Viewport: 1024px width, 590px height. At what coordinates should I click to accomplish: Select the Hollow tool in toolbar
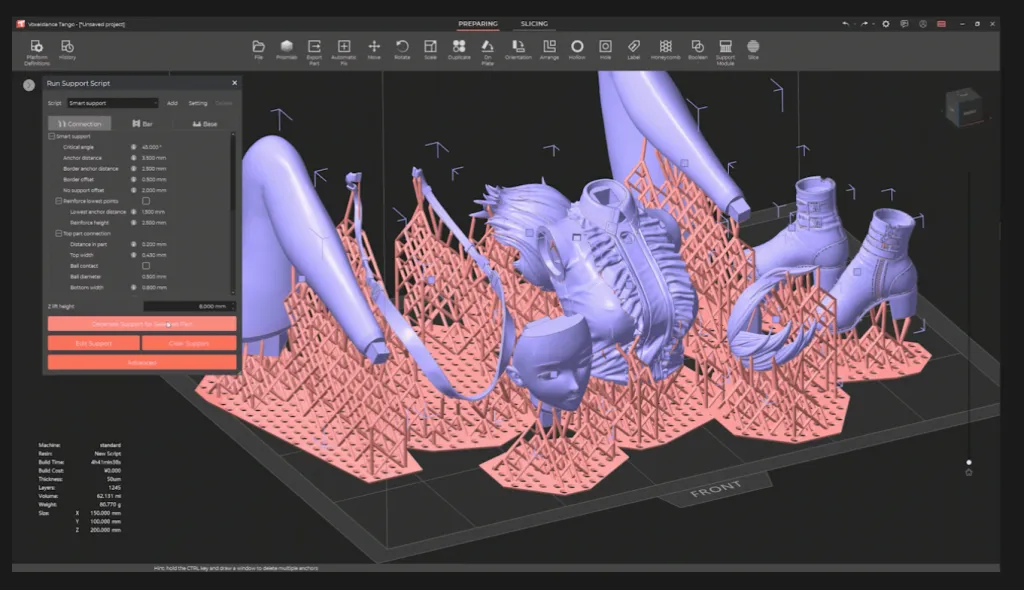[577, 48]
